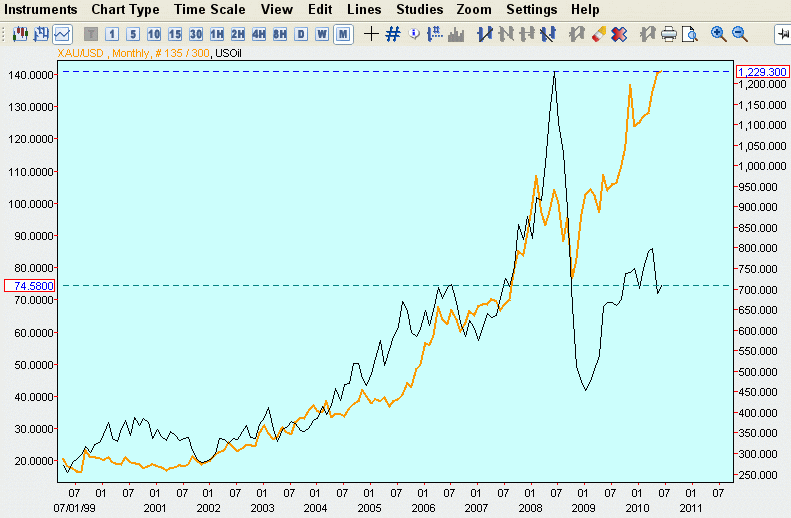791x518 pixels.
Task: Click the 250.000 right axis label
Action: [758, 475]
